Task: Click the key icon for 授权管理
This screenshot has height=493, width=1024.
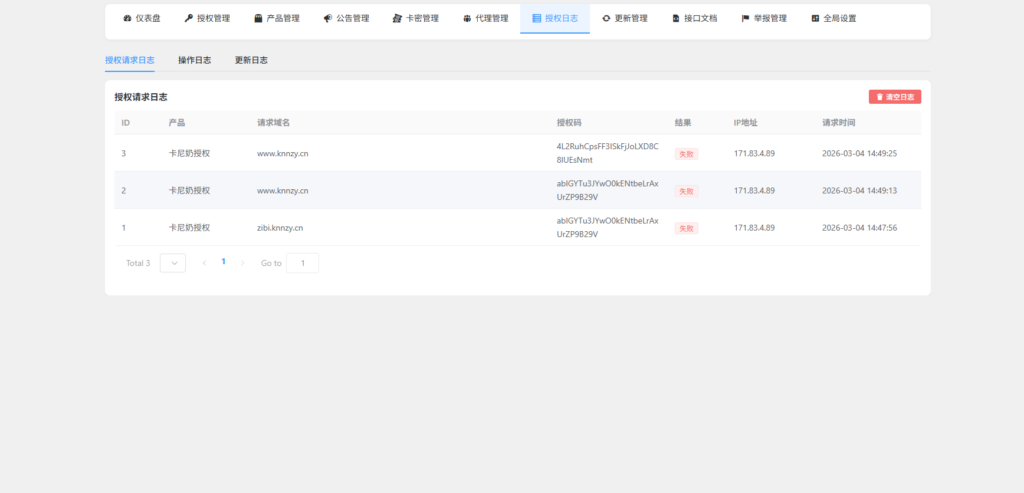Action: point(188,18)
